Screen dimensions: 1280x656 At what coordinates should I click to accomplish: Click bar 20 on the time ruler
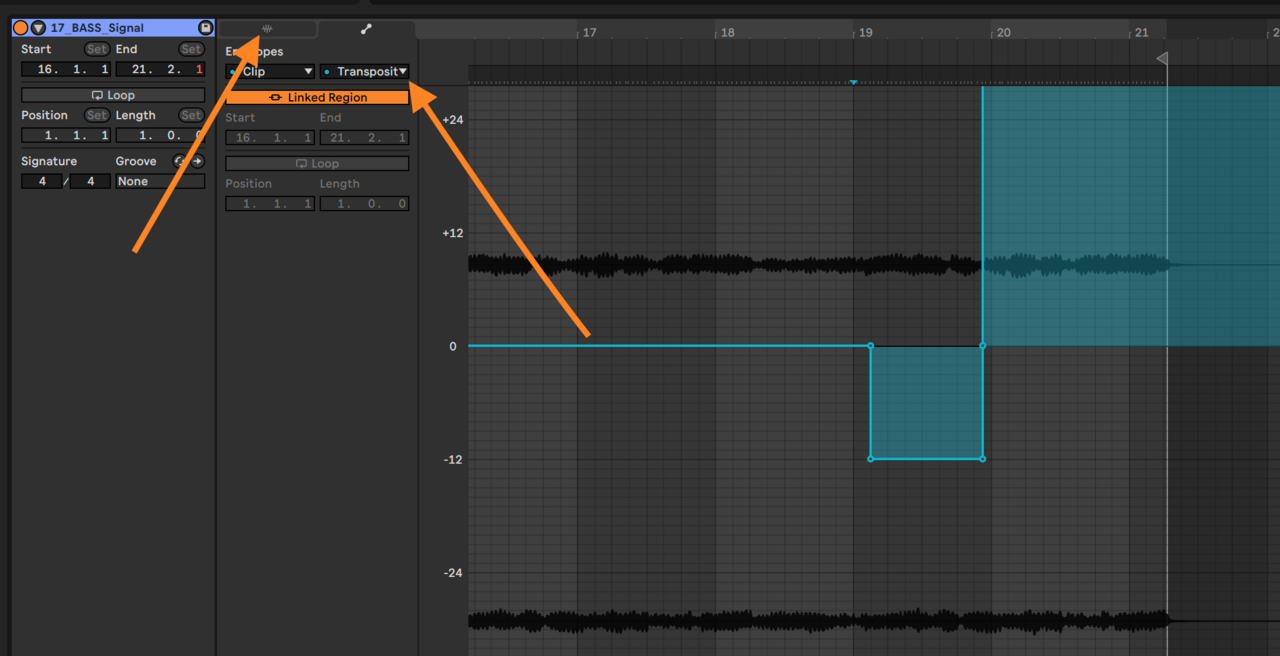1003,32
